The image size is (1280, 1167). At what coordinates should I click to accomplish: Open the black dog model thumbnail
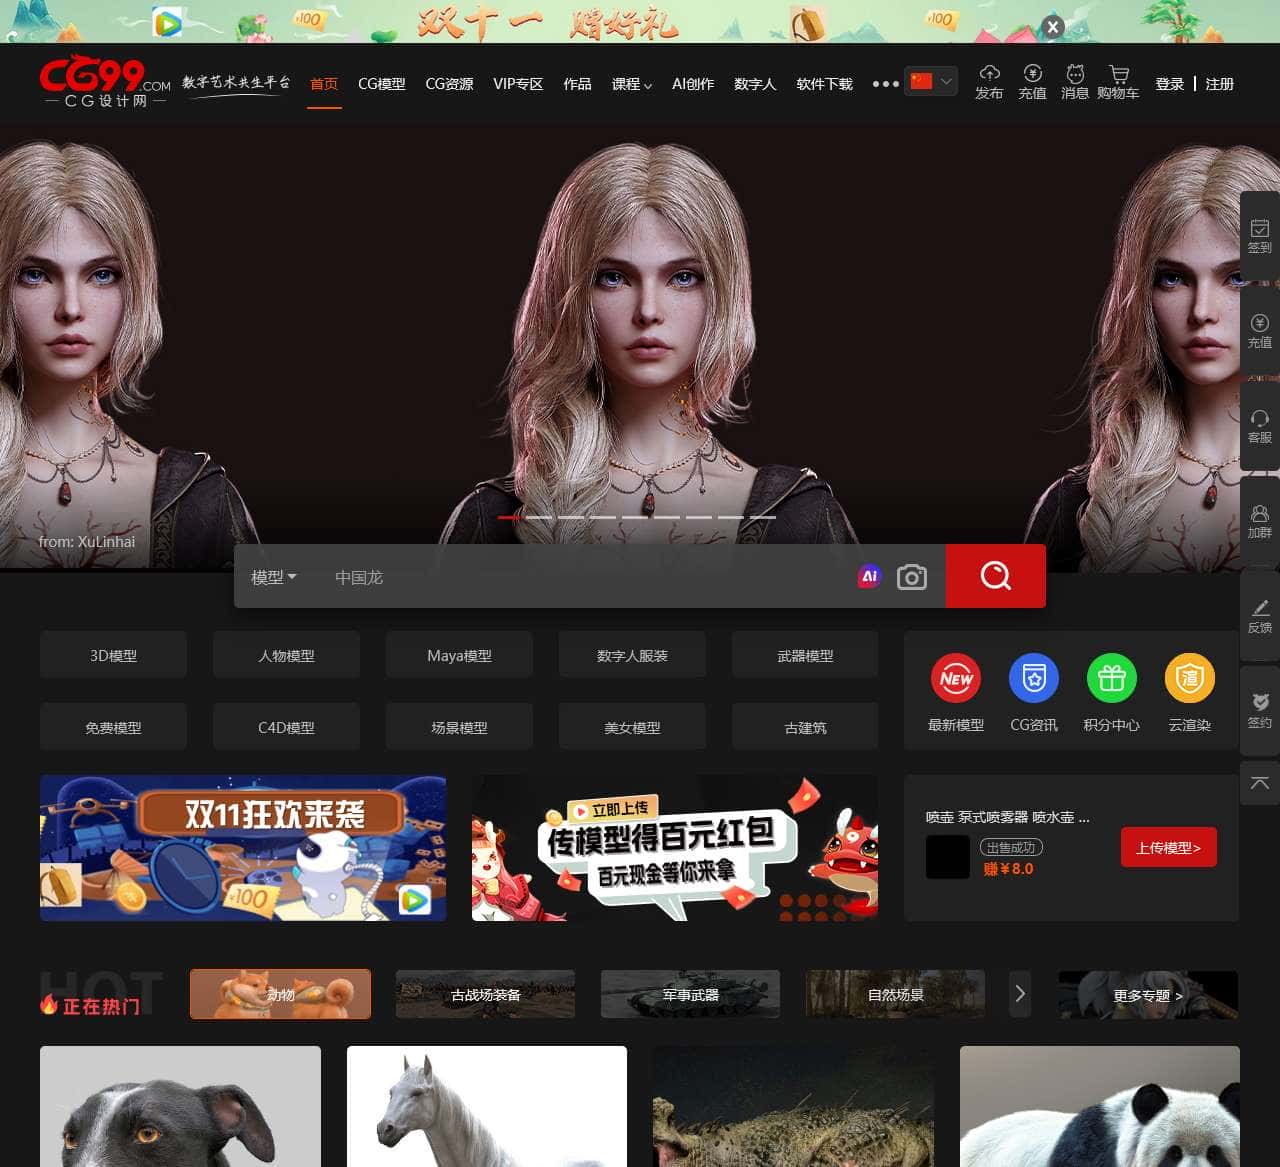click(x=180, y=1106)
